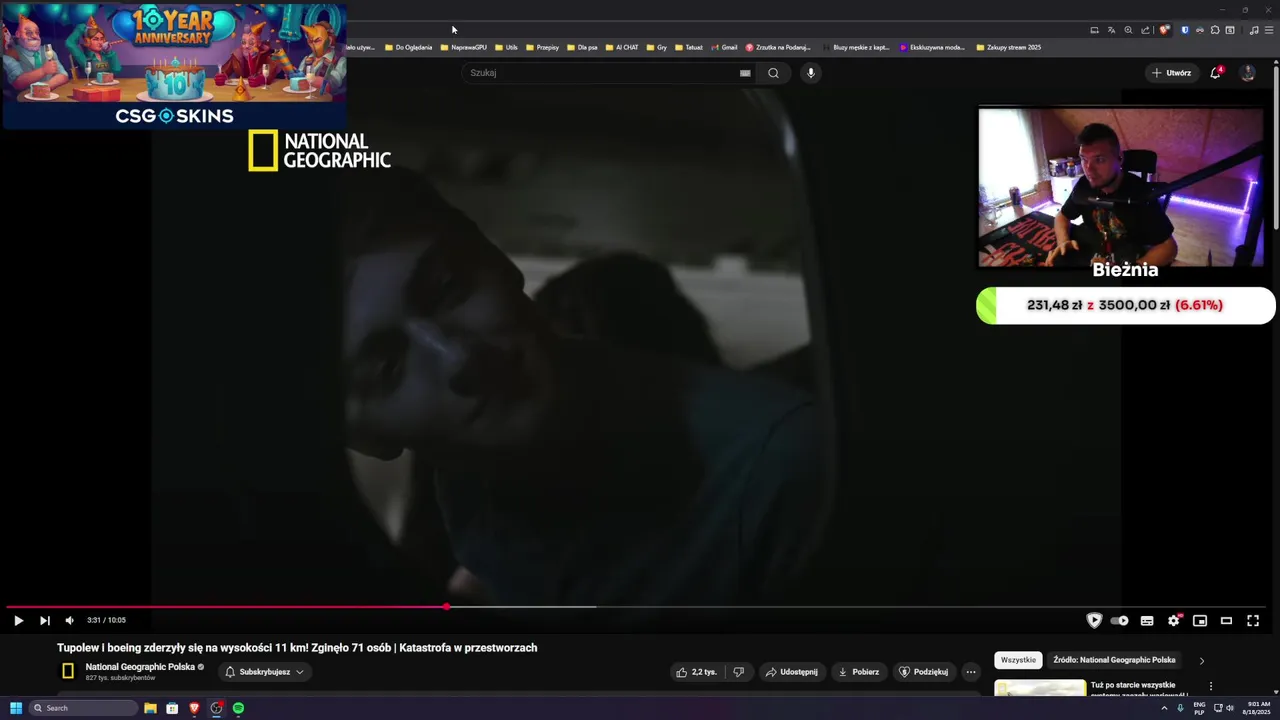Dislike the video
Viewport: 1280px width, 720px height.
pos(738,672)
